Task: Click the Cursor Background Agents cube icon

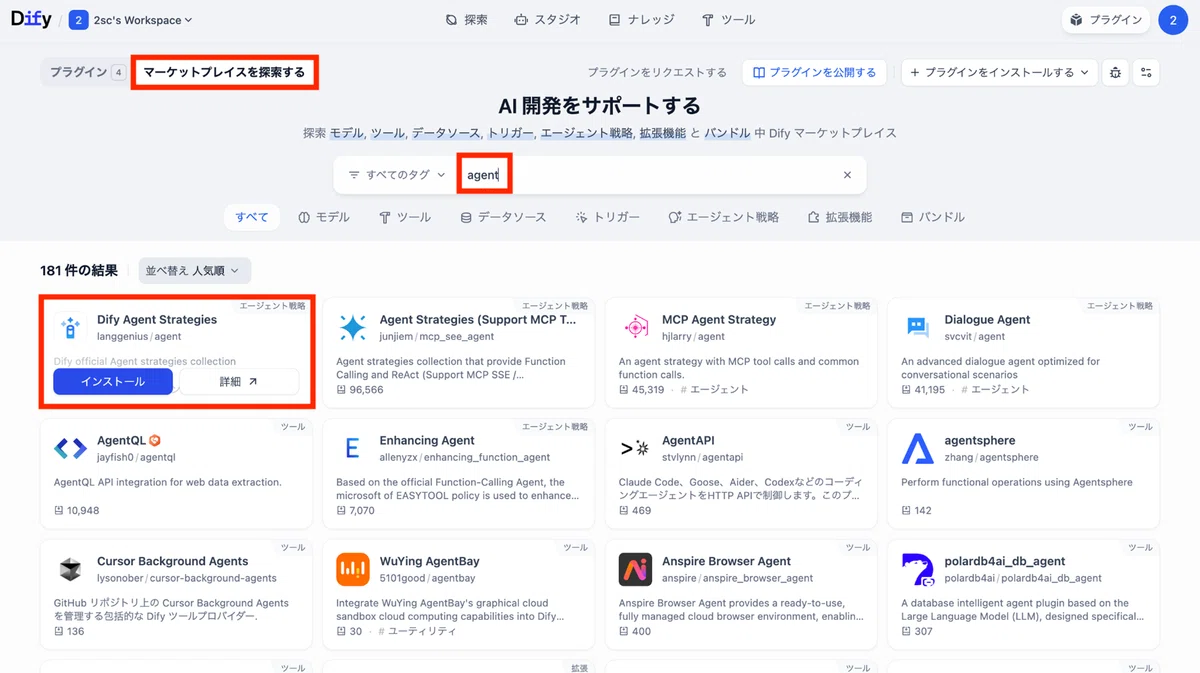Action: pyautogui.click(x=70, y=569)
